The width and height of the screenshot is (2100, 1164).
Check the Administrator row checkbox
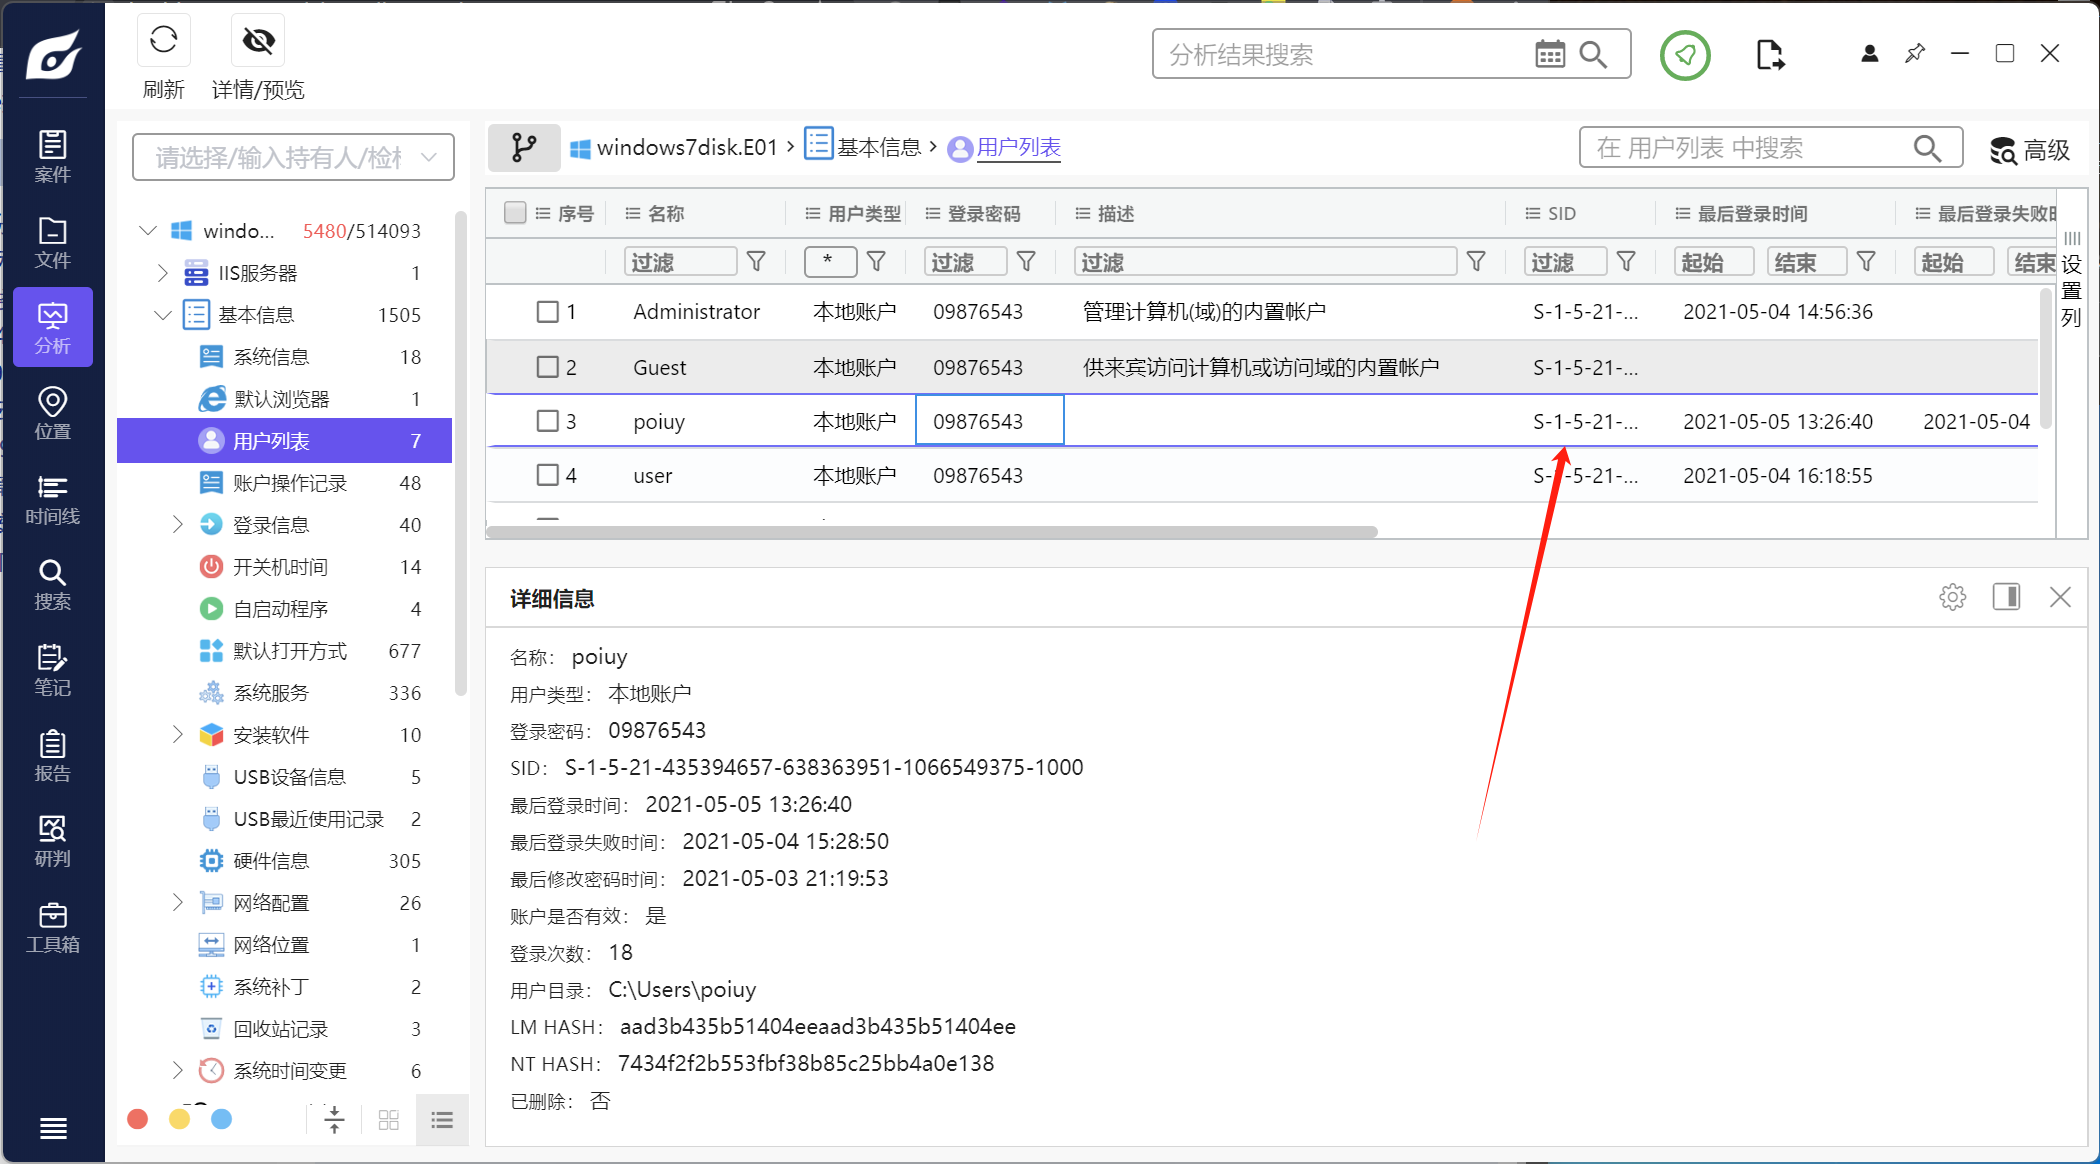pos(547,312)
